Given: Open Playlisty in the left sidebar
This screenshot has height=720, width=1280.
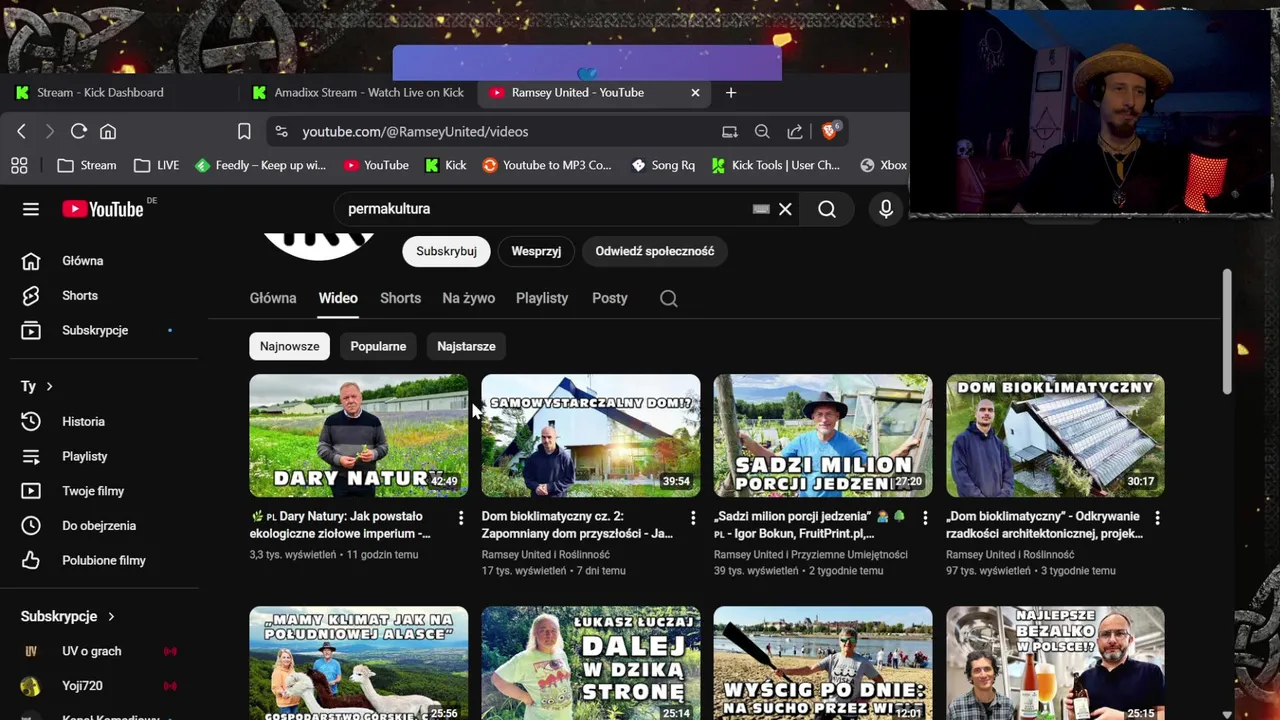Looking at the screenshot, I should click(x=104, y=456).
